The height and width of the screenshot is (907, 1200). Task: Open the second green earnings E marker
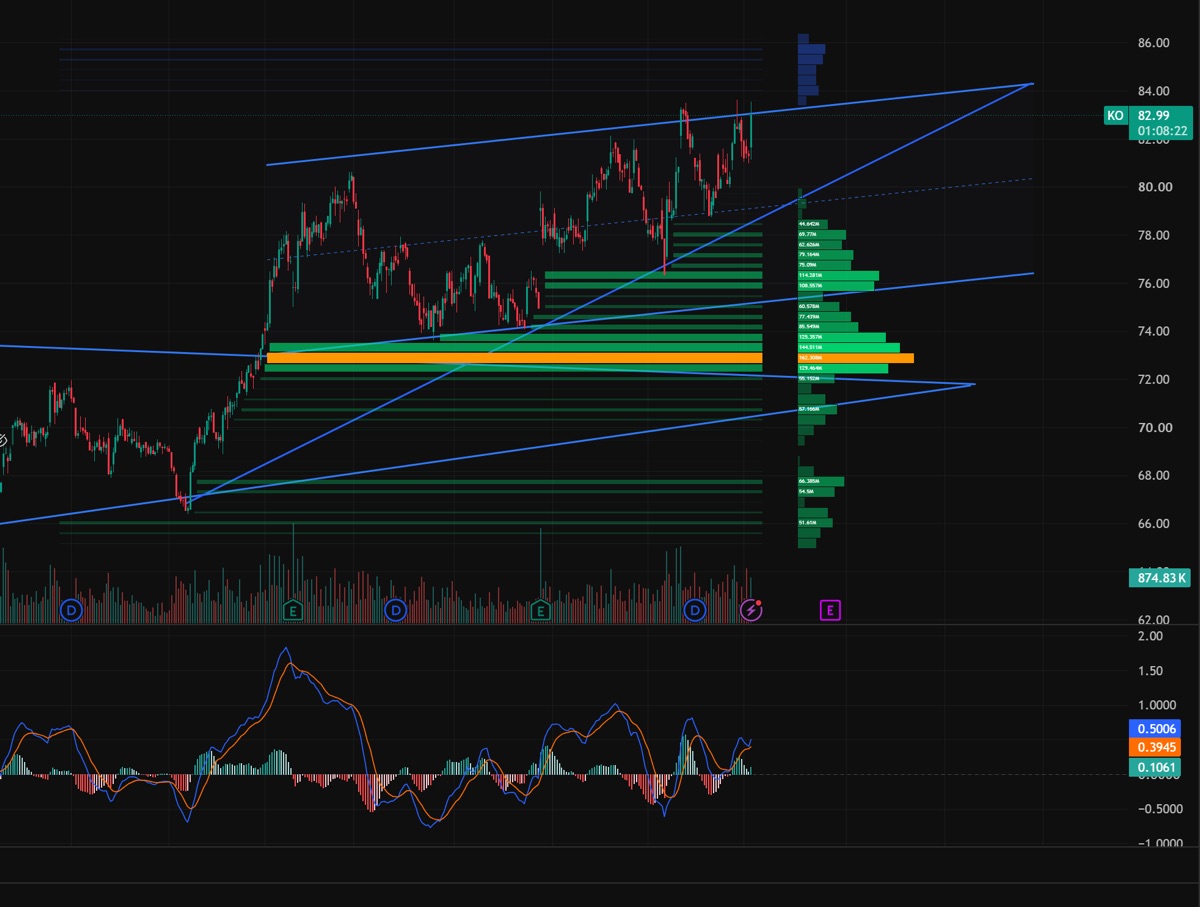[x=540, y=609]
